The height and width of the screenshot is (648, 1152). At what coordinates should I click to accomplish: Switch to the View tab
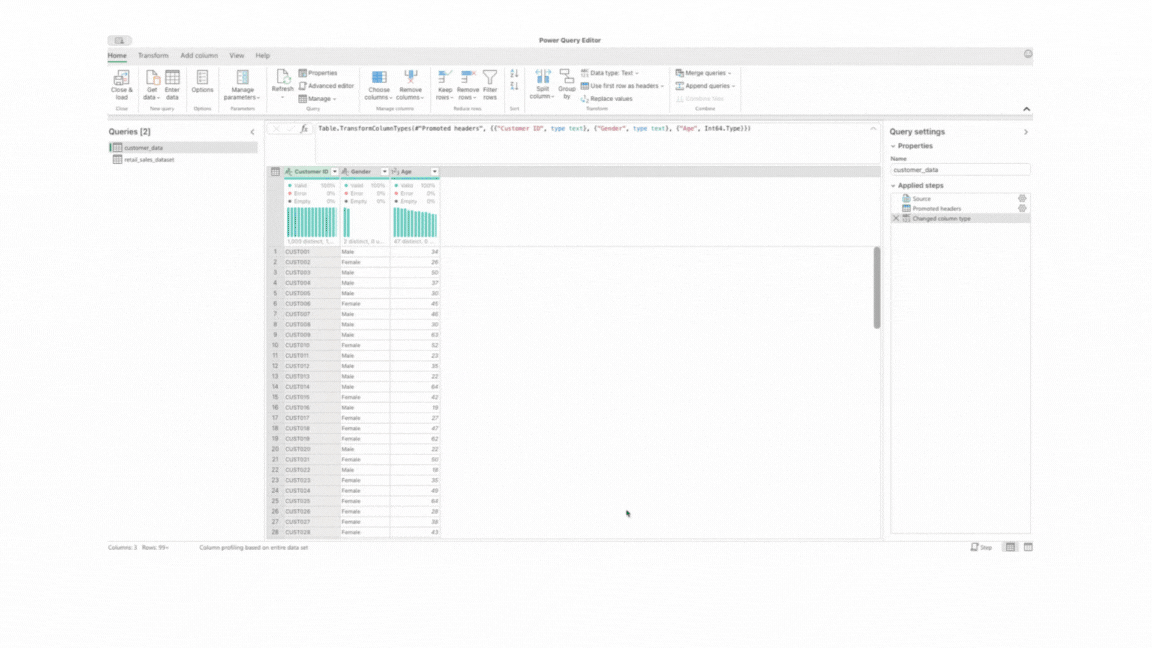pos(237,56)
